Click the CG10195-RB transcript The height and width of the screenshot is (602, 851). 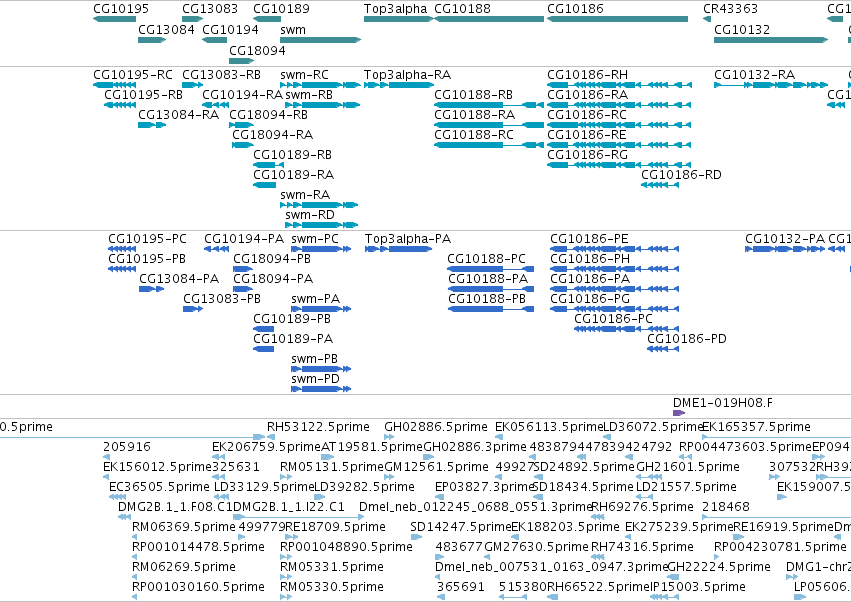pos(120,105)
